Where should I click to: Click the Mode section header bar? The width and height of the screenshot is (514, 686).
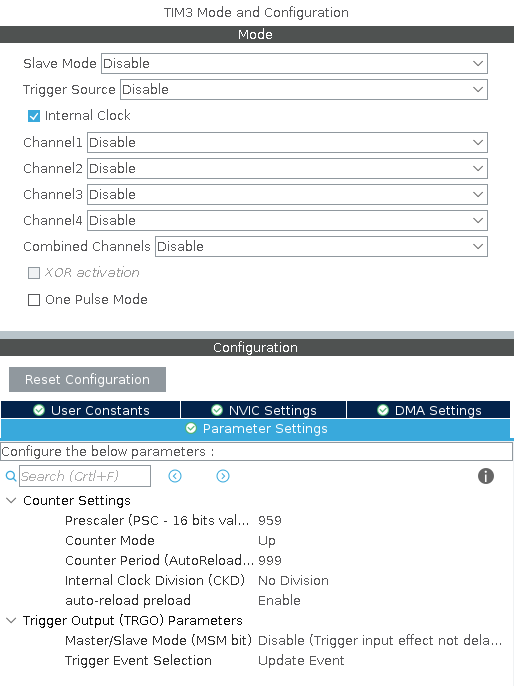[257, 35]
